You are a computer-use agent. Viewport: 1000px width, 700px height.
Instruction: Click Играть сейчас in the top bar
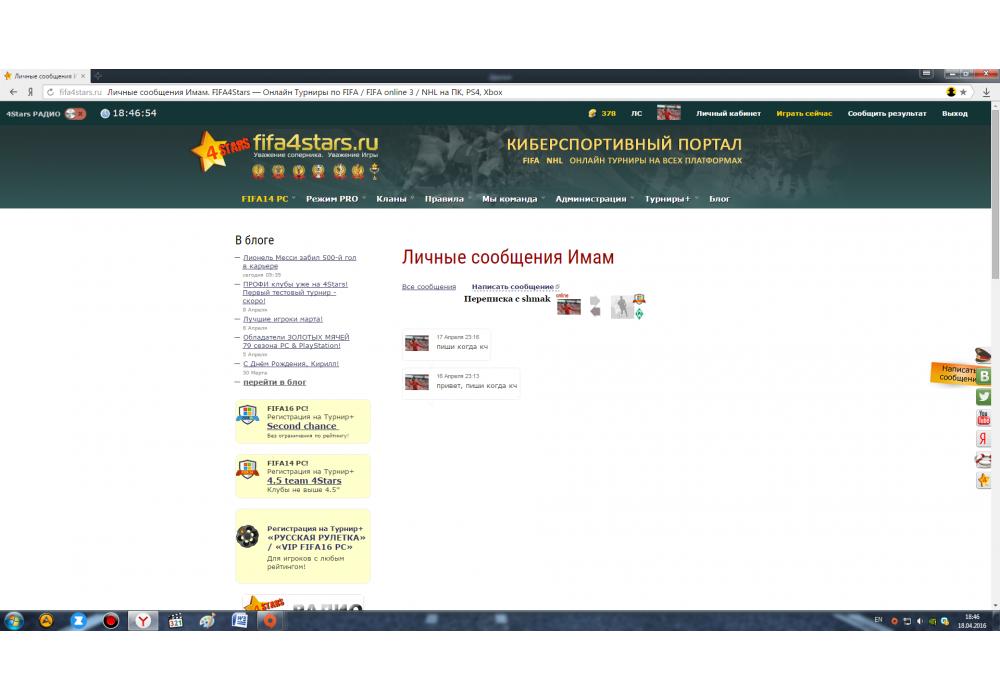(804, 113)
